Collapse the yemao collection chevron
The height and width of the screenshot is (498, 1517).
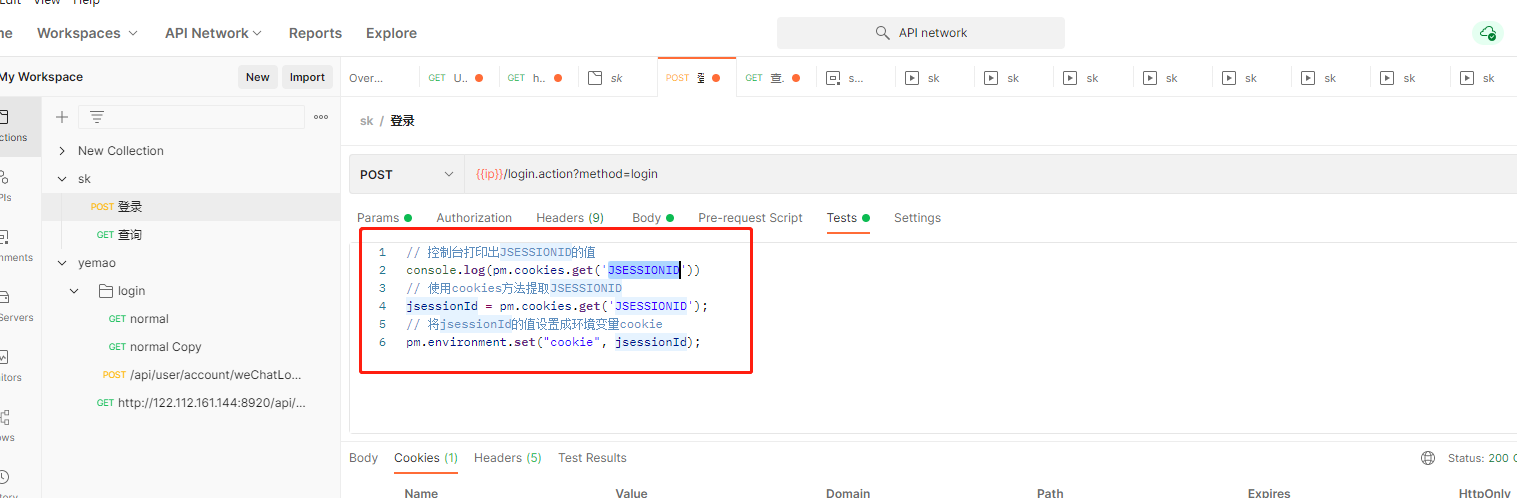click(x=62, y=263)
